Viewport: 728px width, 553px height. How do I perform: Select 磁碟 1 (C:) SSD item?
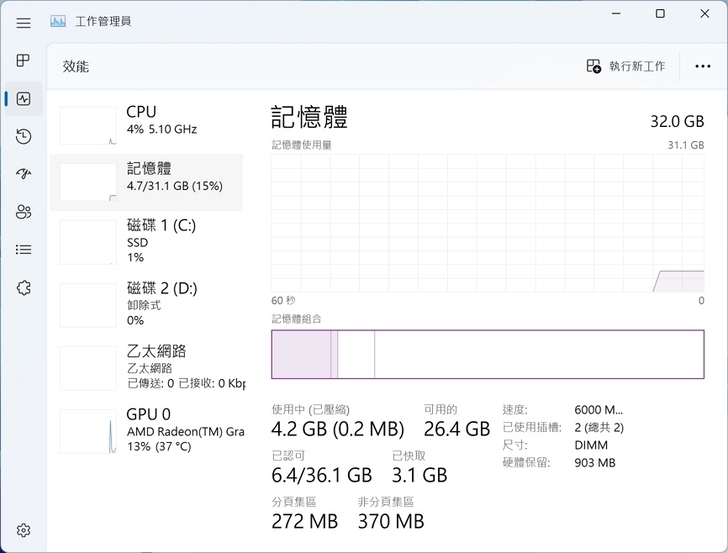click(x=146, y=241)
